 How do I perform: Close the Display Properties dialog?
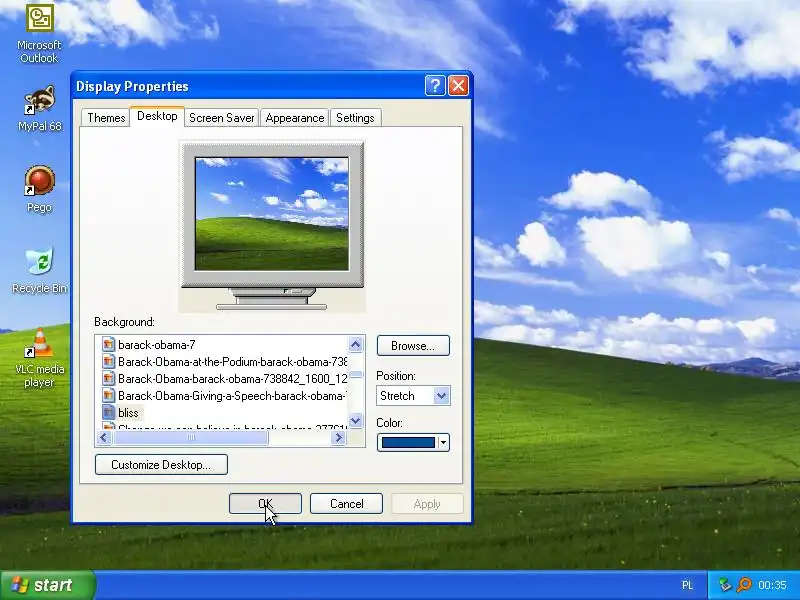tap(458, 86)
